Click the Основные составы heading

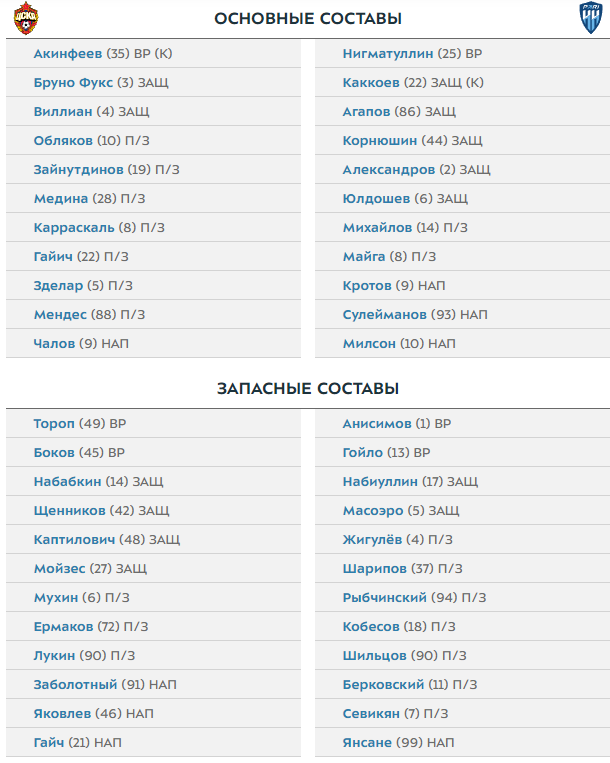309,19
